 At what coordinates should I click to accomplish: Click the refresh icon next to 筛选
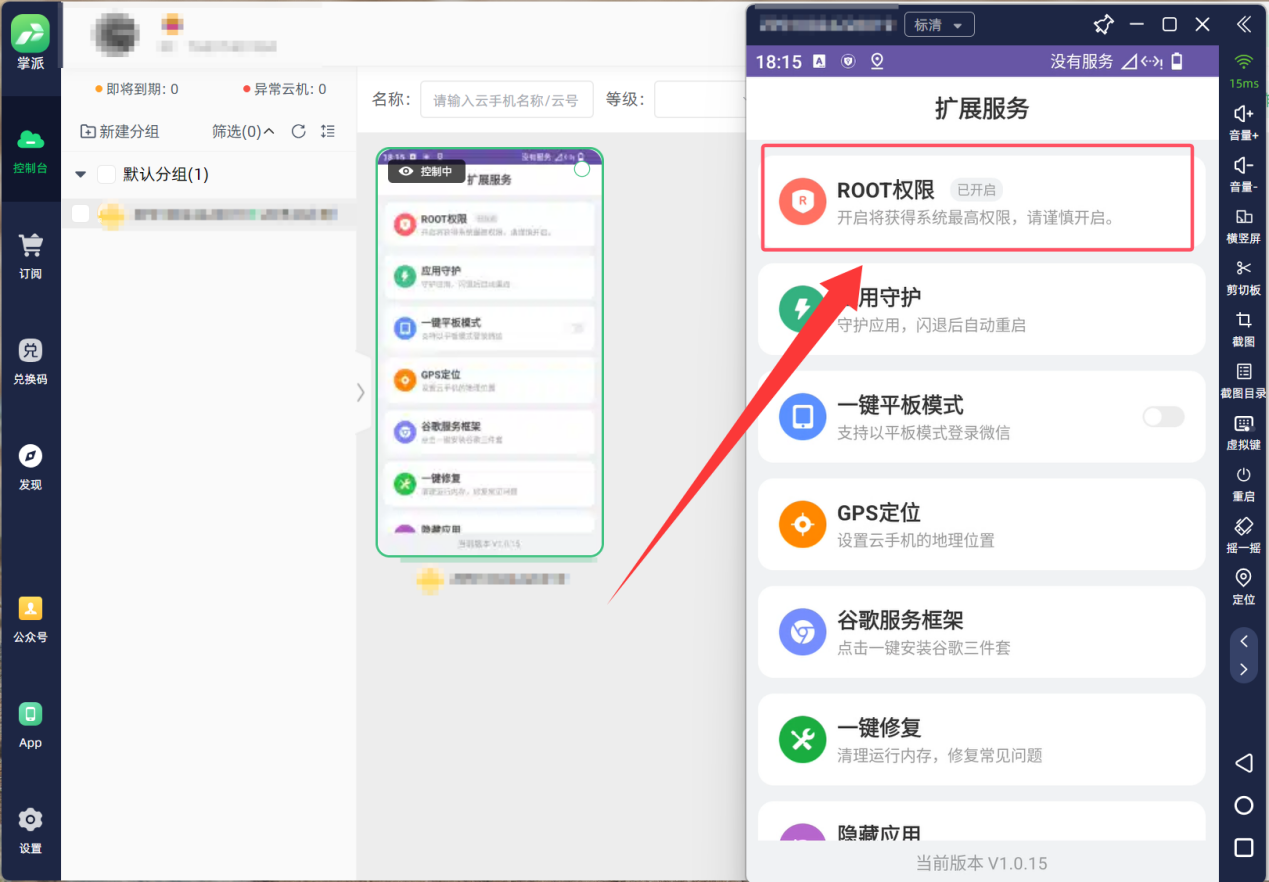[298, 131]
